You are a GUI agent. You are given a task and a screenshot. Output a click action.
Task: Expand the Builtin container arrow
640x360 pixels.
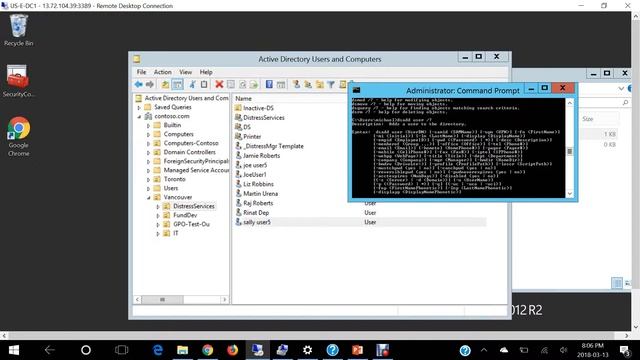pyautogui.click(x=149, y=125)
